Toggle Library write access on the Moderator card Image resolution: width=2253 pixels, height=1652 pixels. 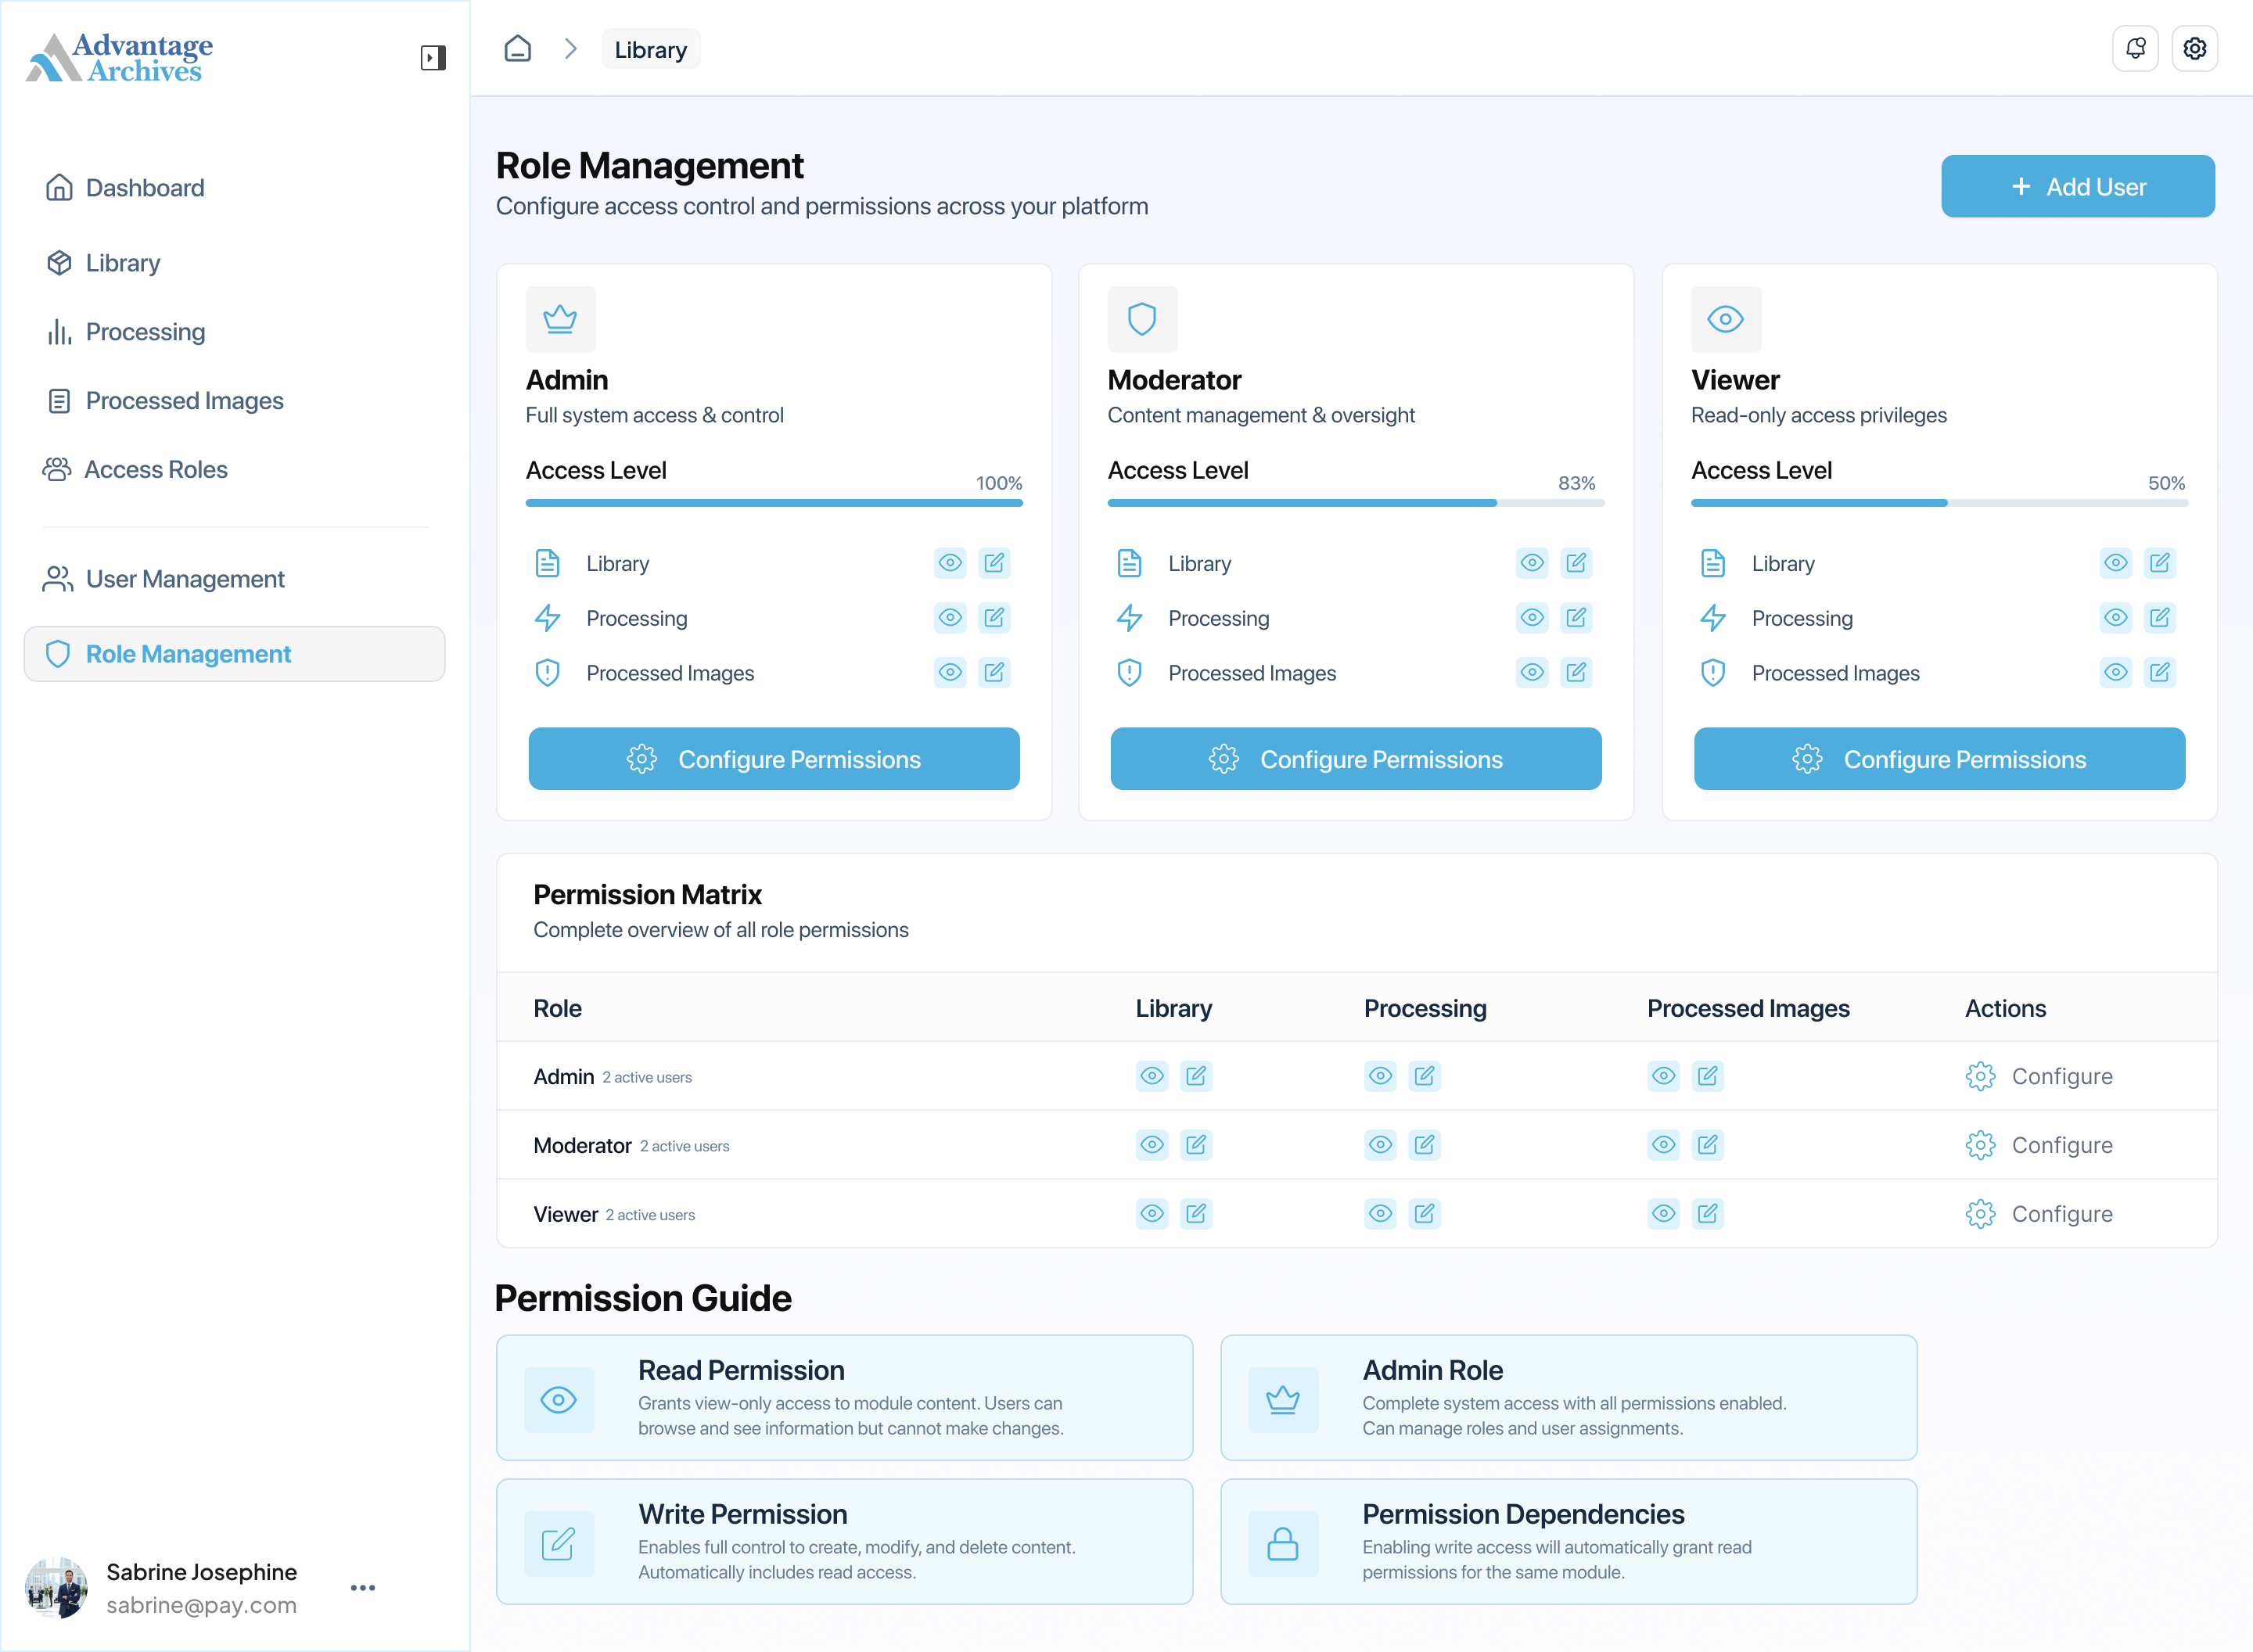pyautogui.click(x=1576, y=563)
